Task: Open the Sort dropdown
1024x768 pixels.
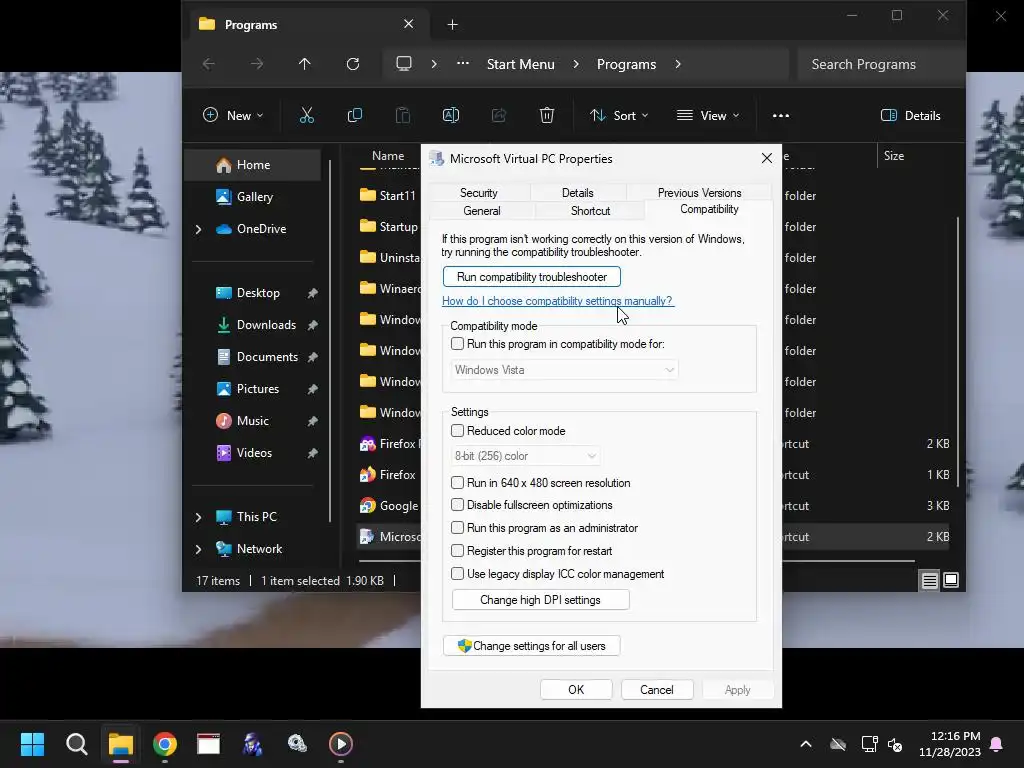Action: coord(619,116)
